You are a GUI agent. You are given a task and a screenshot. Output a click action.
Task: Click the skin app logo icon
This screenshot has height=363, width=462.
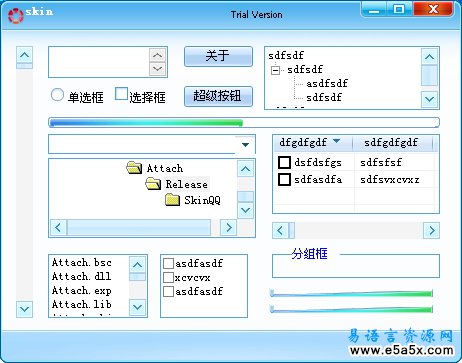click(15, 15)
